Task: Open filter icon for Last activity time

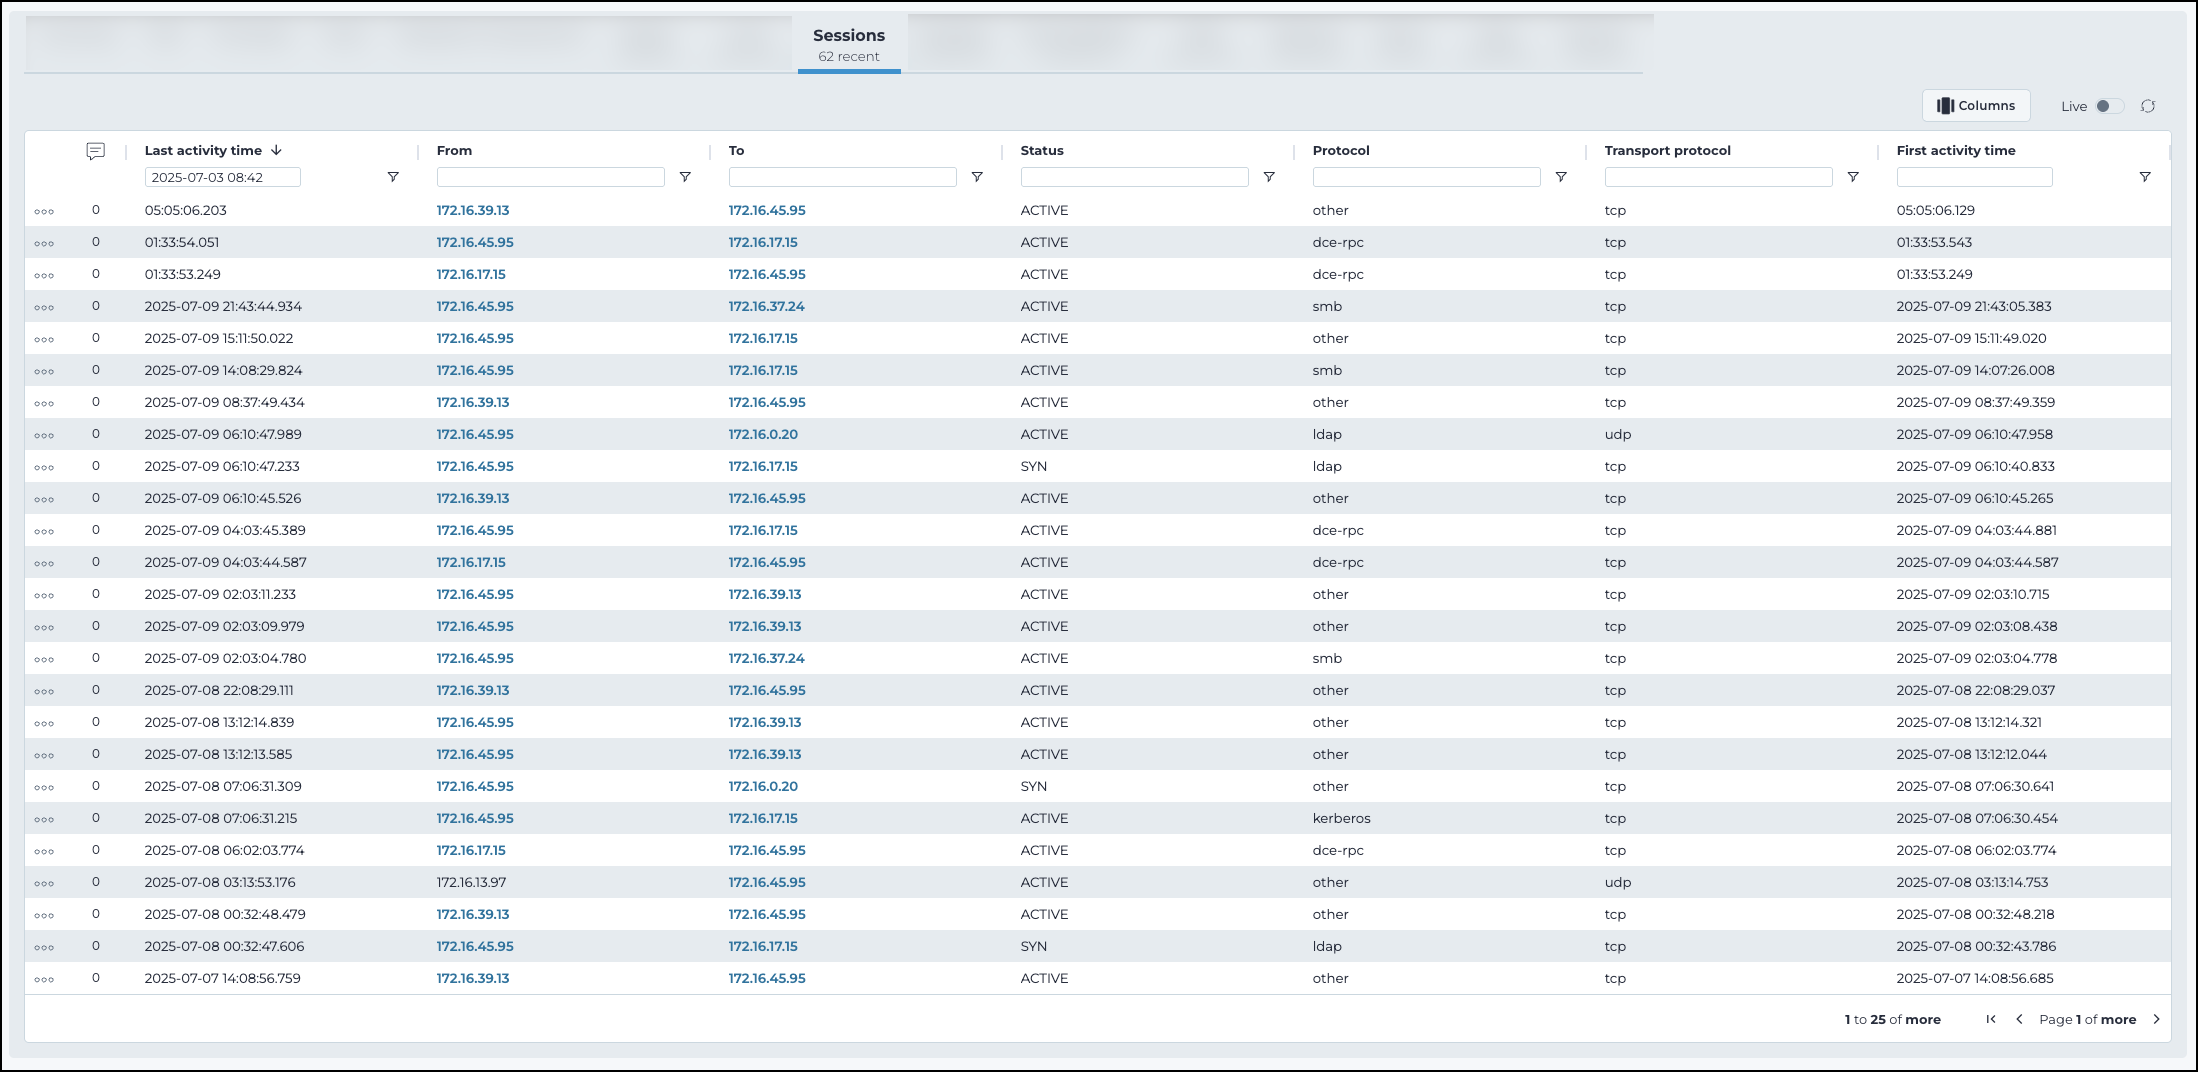Action: pyautogui.click(x=393, y=177)
